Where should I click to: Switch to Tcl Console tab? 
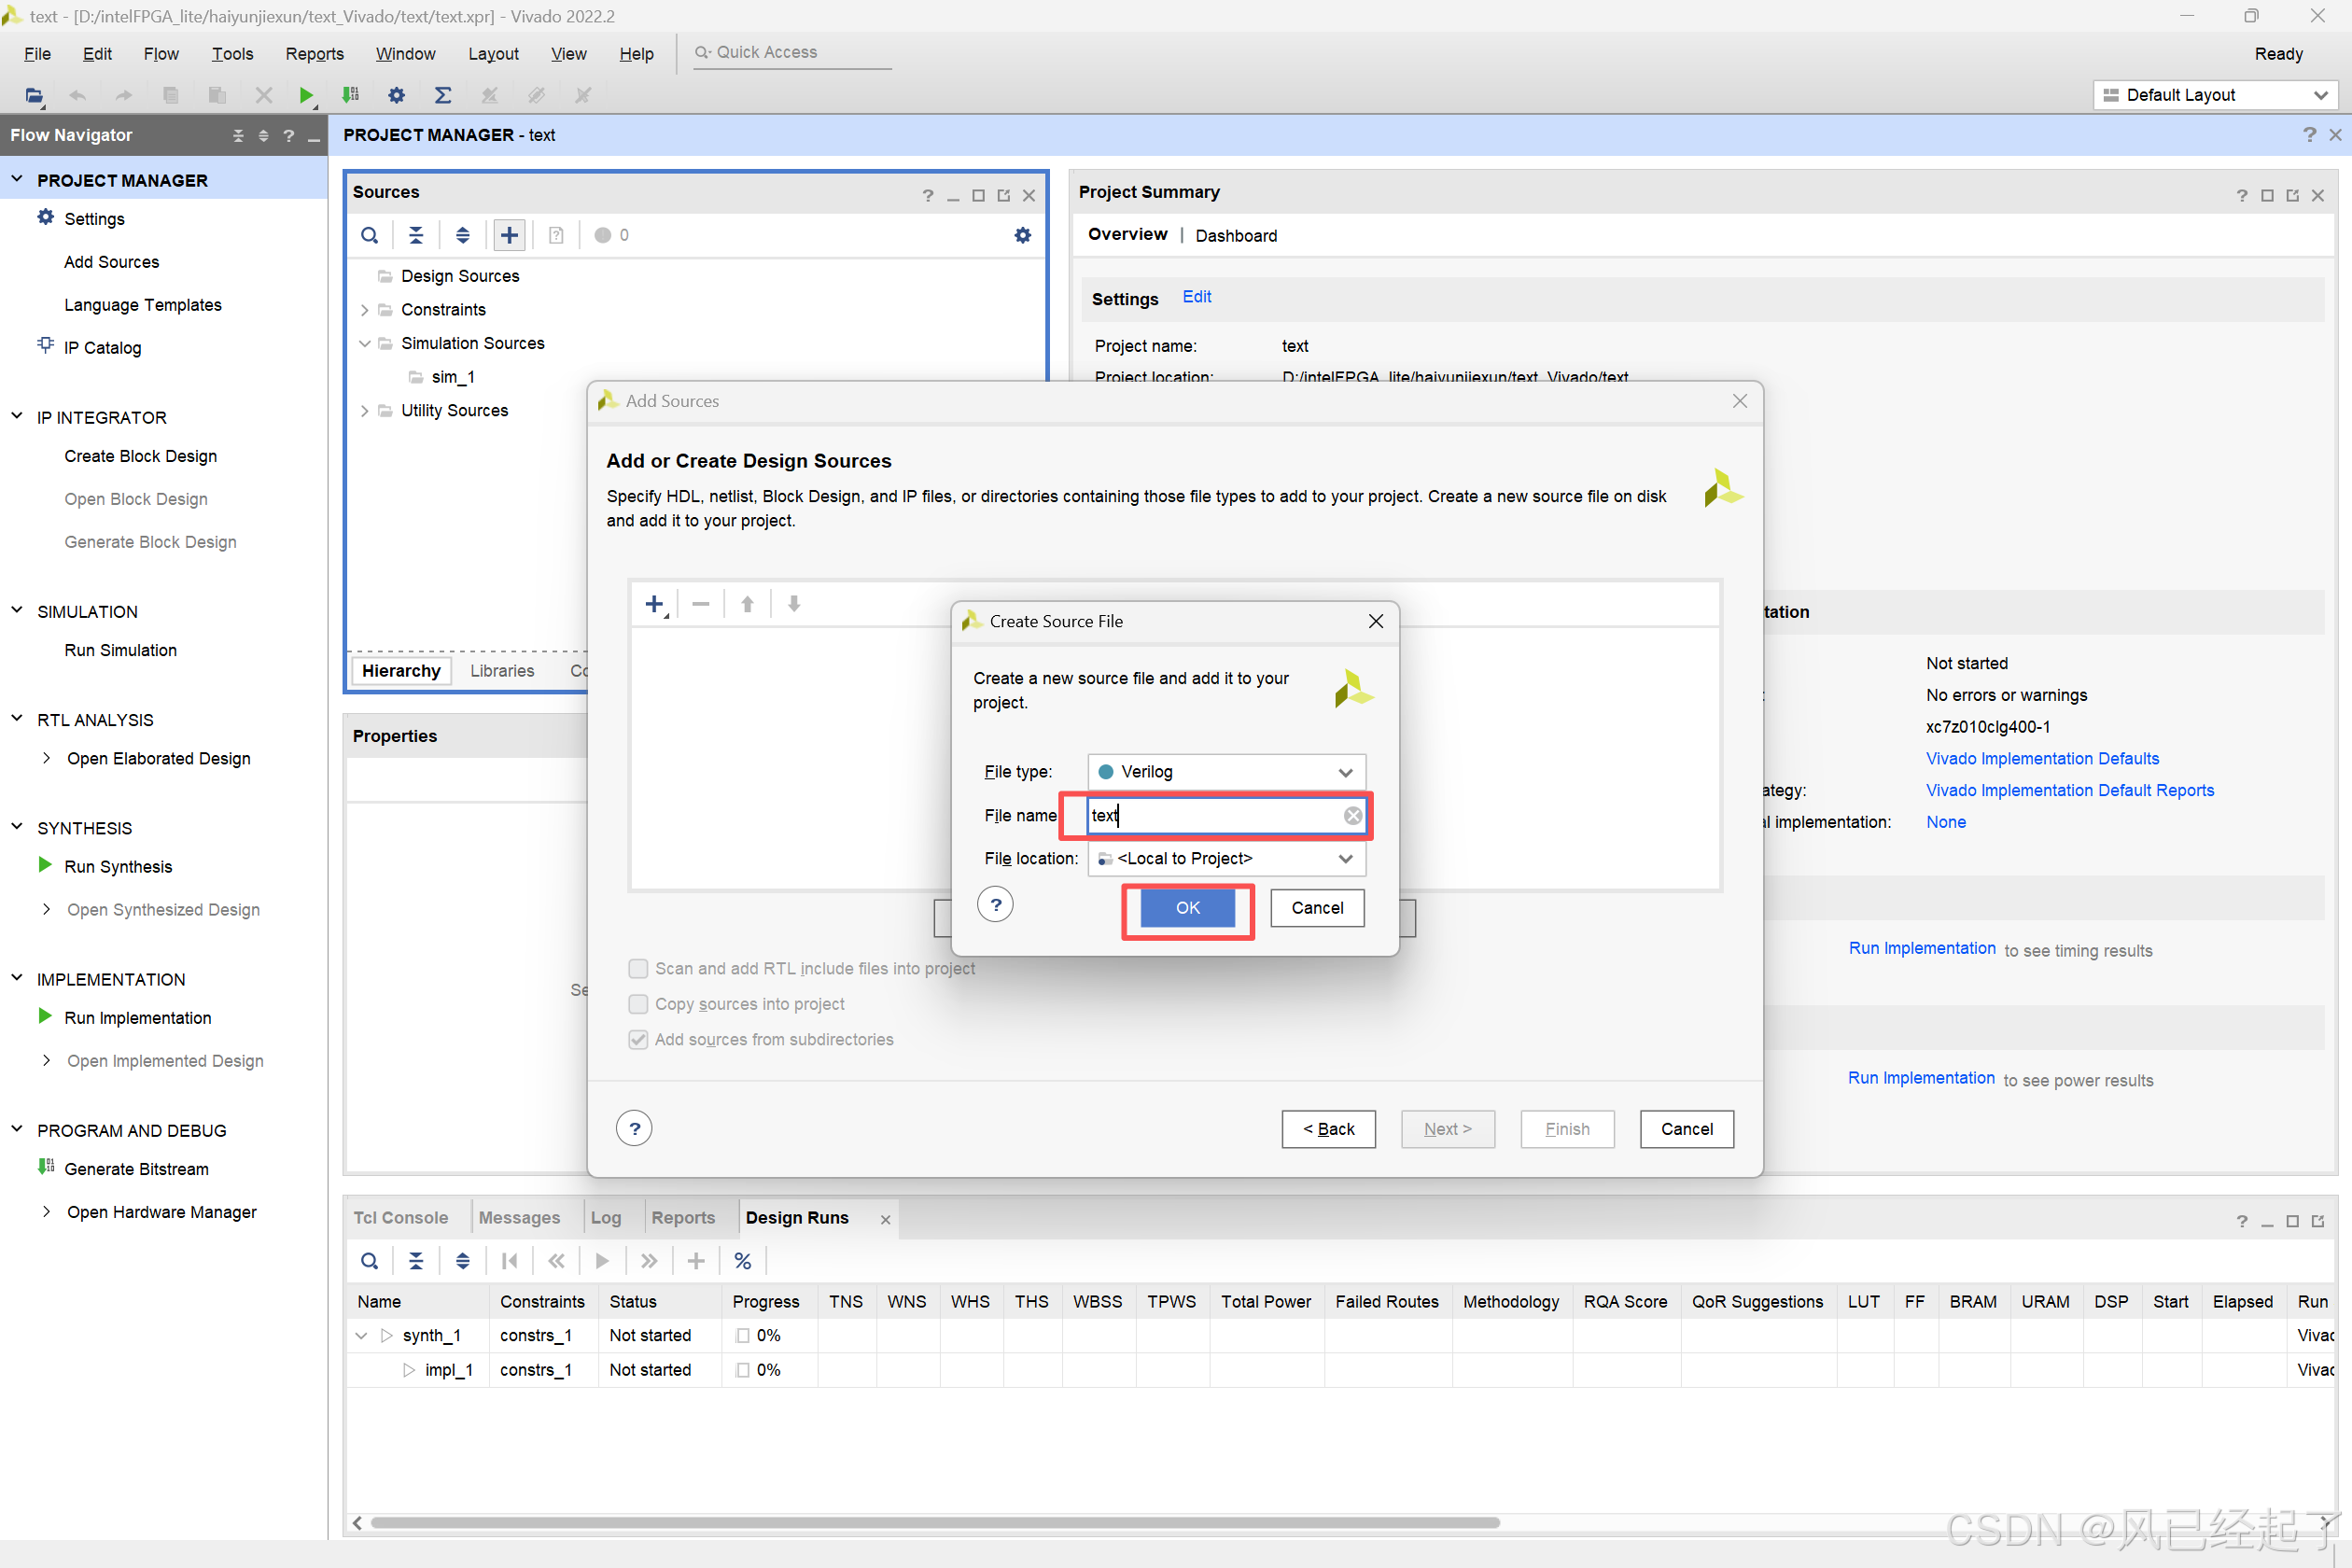(x=400, y=1217)
